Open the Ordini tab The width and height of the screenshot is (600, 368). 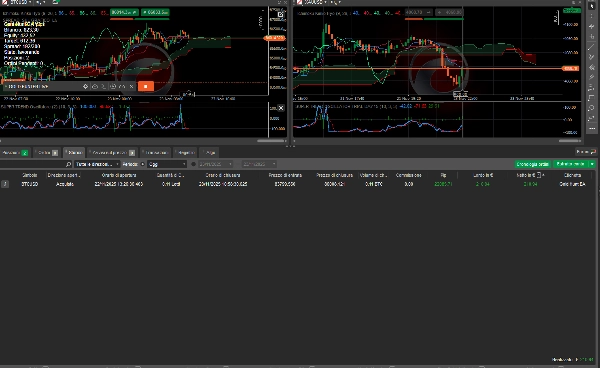pyautogui.click(x=47, y=153)
